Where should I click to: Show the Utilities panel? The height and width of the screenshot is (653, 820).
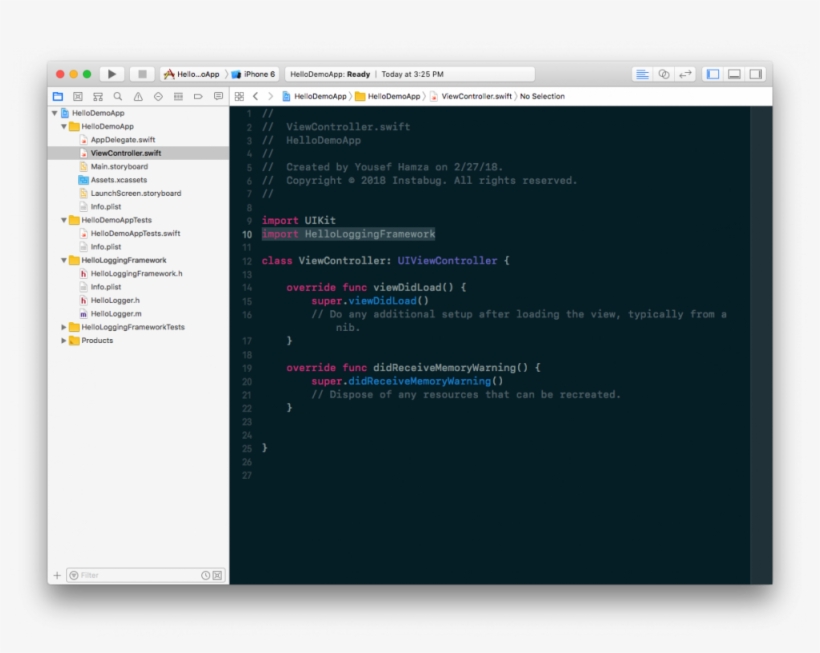tap(758, 74)
